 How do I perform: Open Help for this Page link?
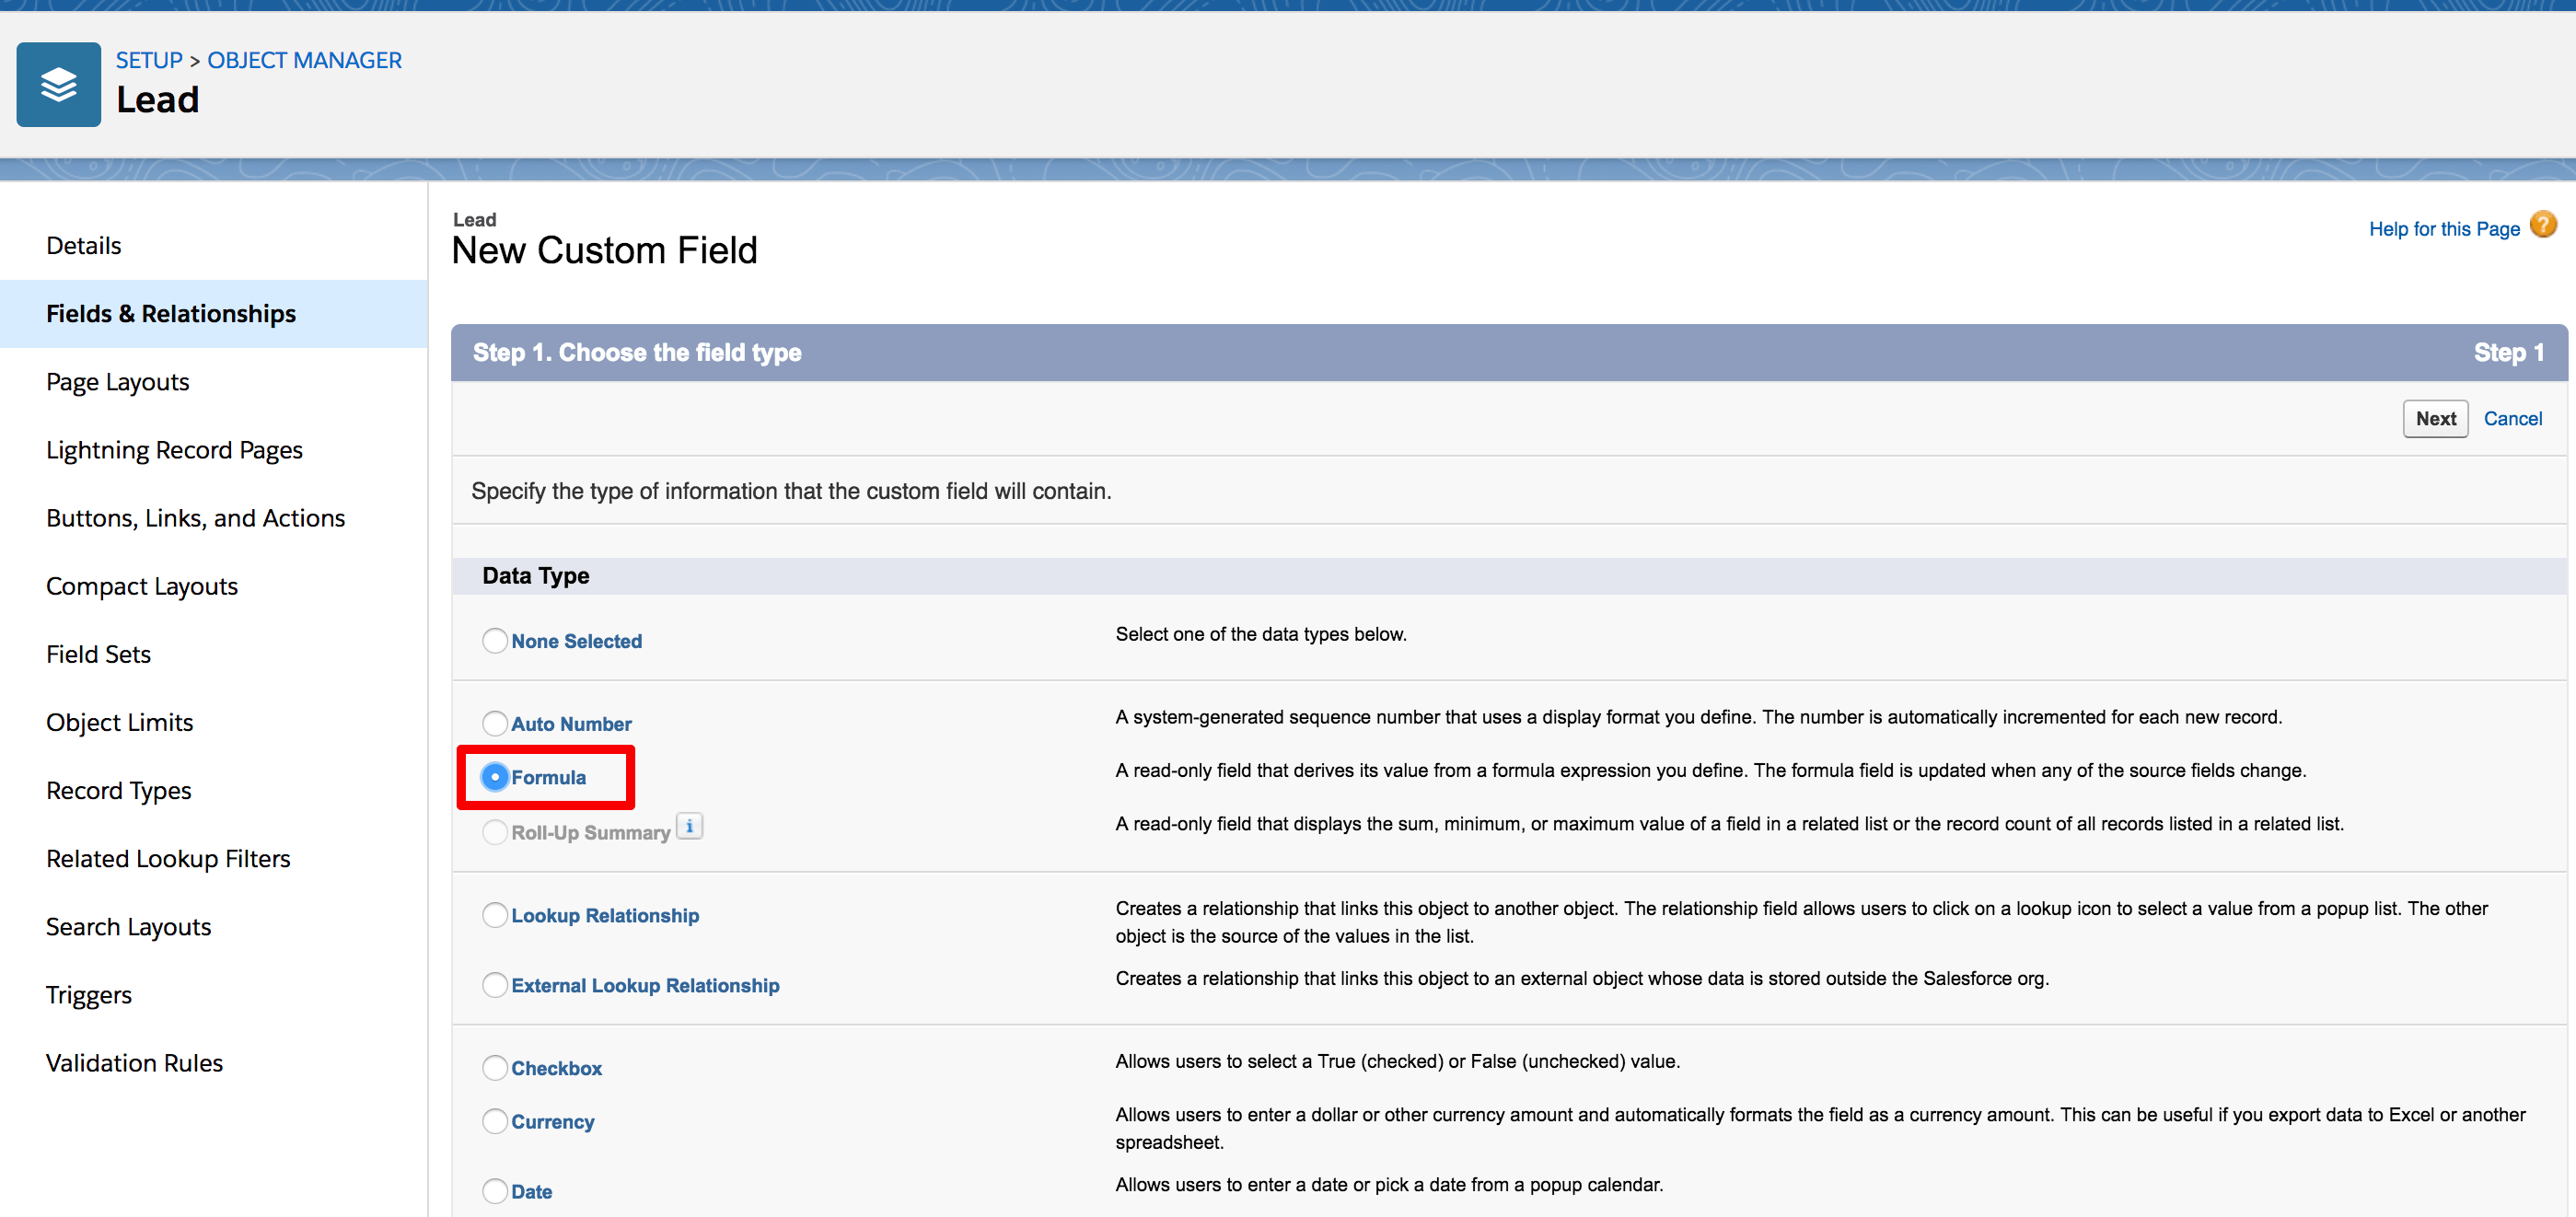coord(2443,229)
